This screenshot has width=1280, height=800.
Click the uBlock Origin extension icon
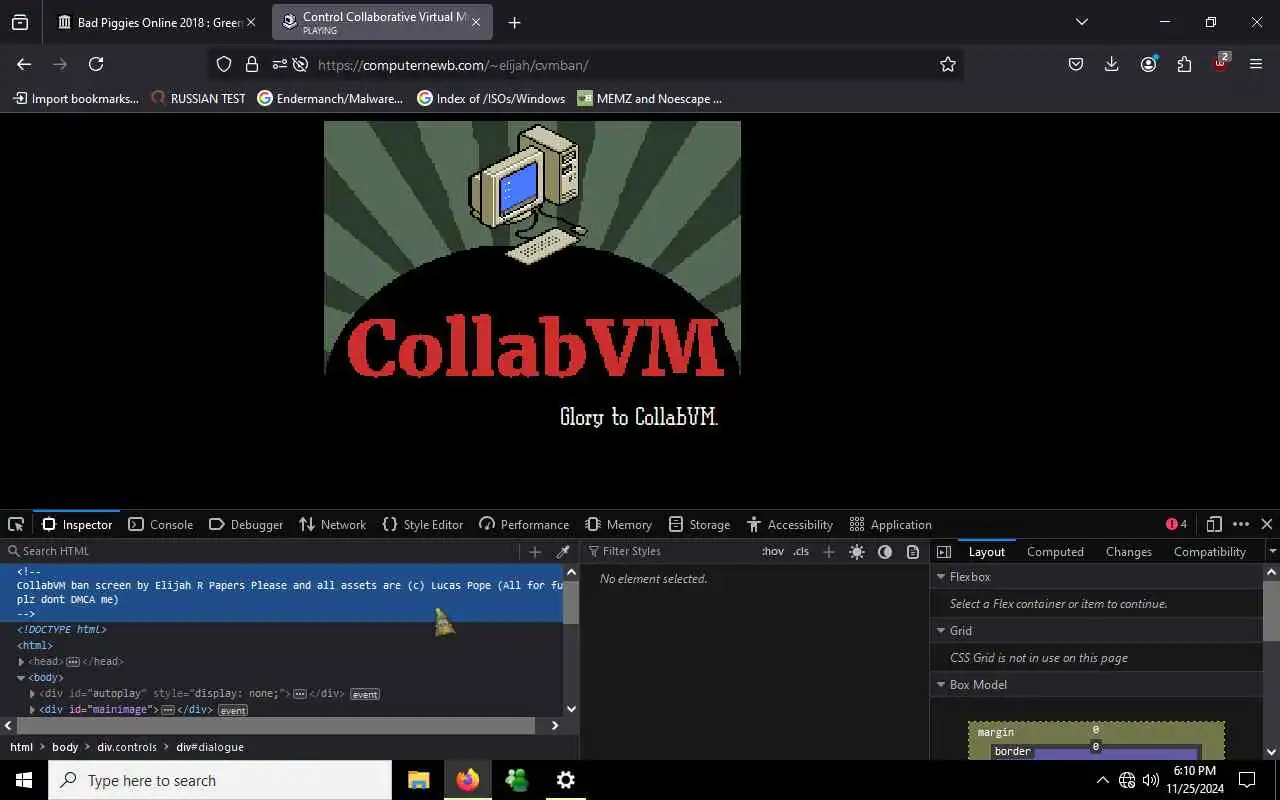coord(1221,63)
